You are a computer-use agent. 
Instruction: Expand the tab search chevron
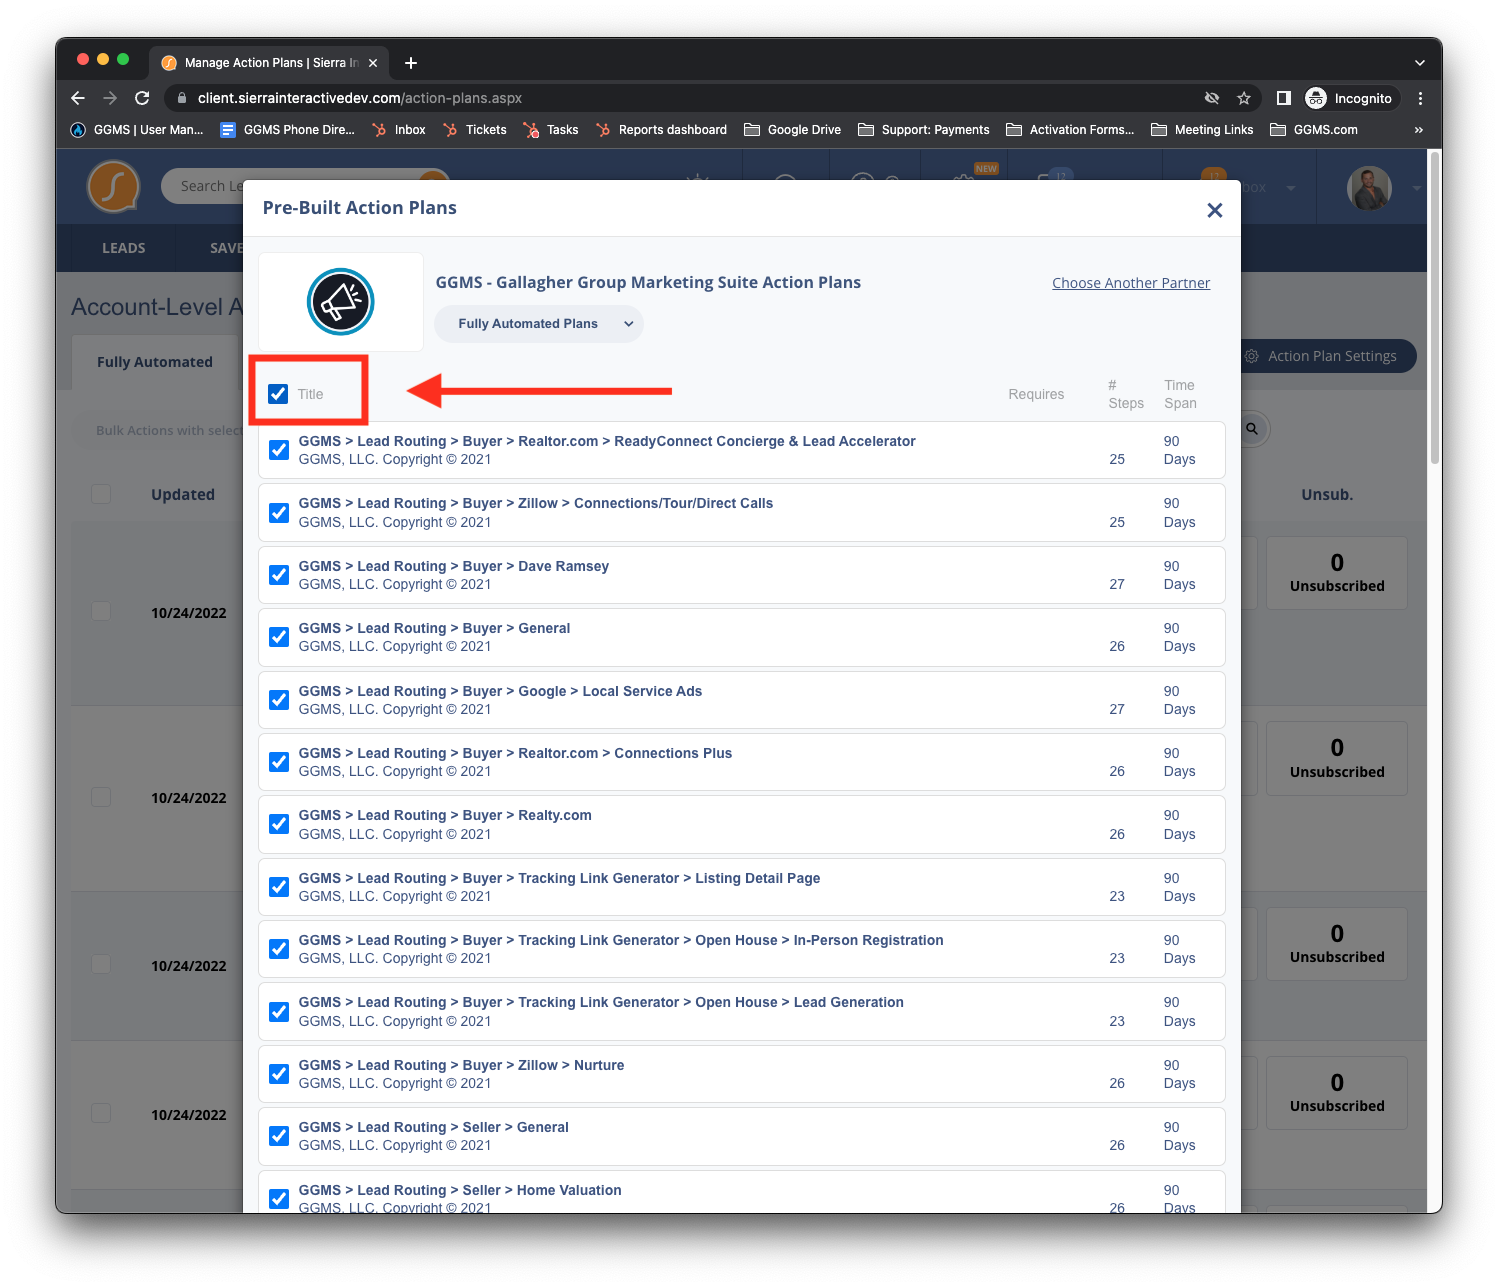pos(1419,63)
